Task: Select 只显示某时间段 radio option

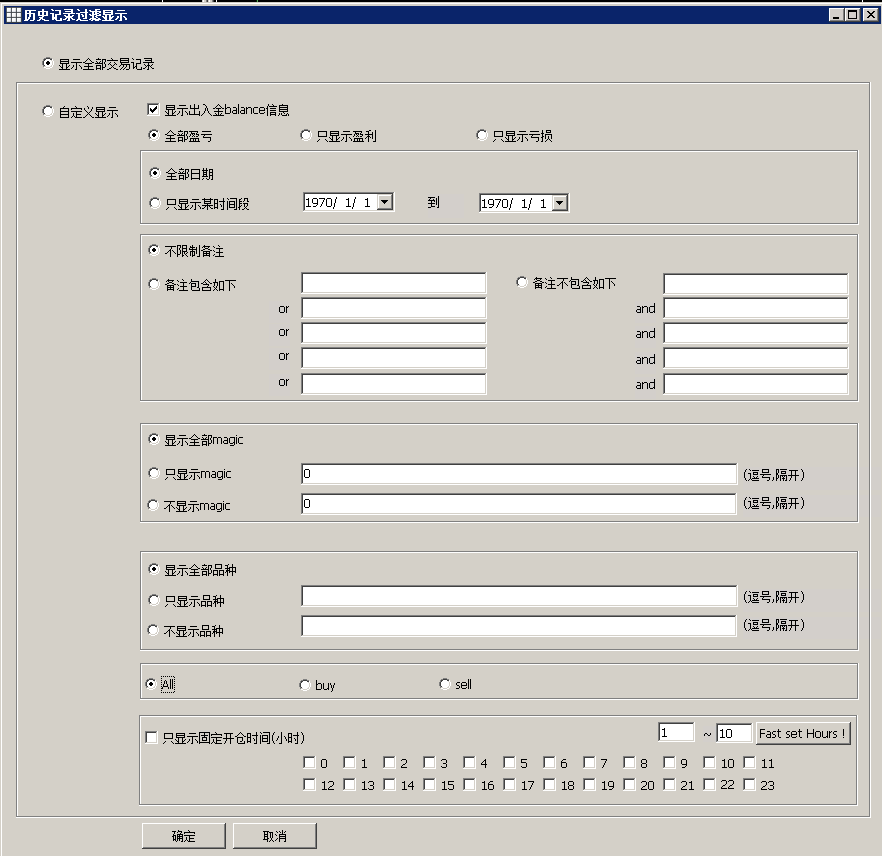Action: 154,203
